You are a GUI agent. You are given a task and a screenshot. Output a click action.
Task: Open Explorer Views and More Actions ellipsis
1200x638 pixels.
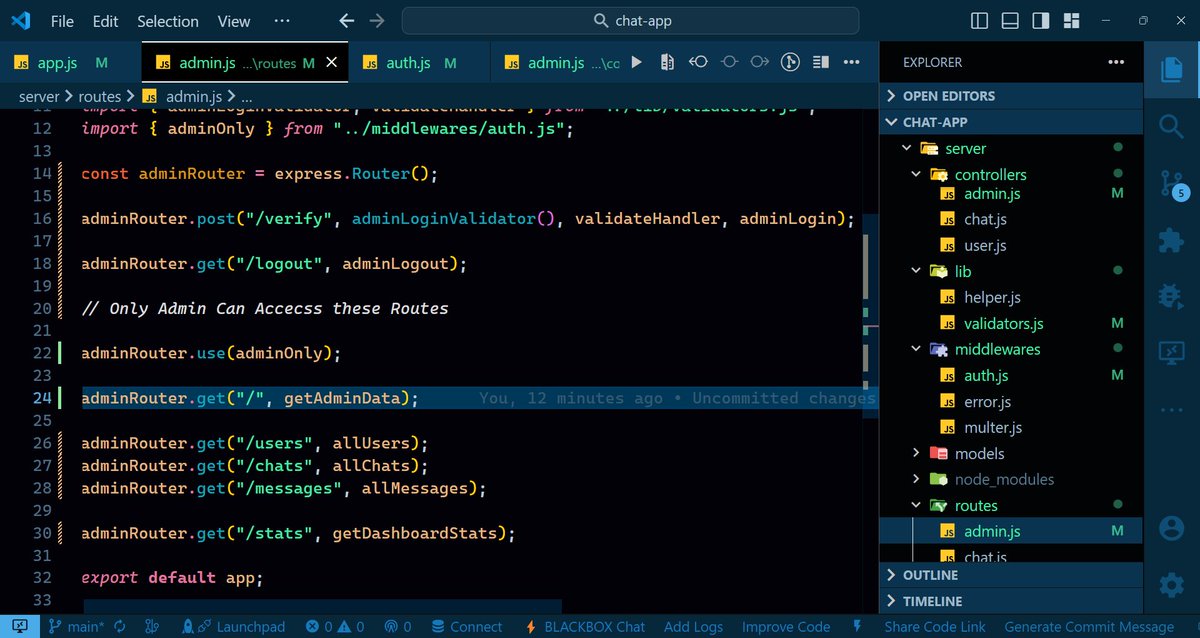pyautogui.click(x=1116, y=62)
